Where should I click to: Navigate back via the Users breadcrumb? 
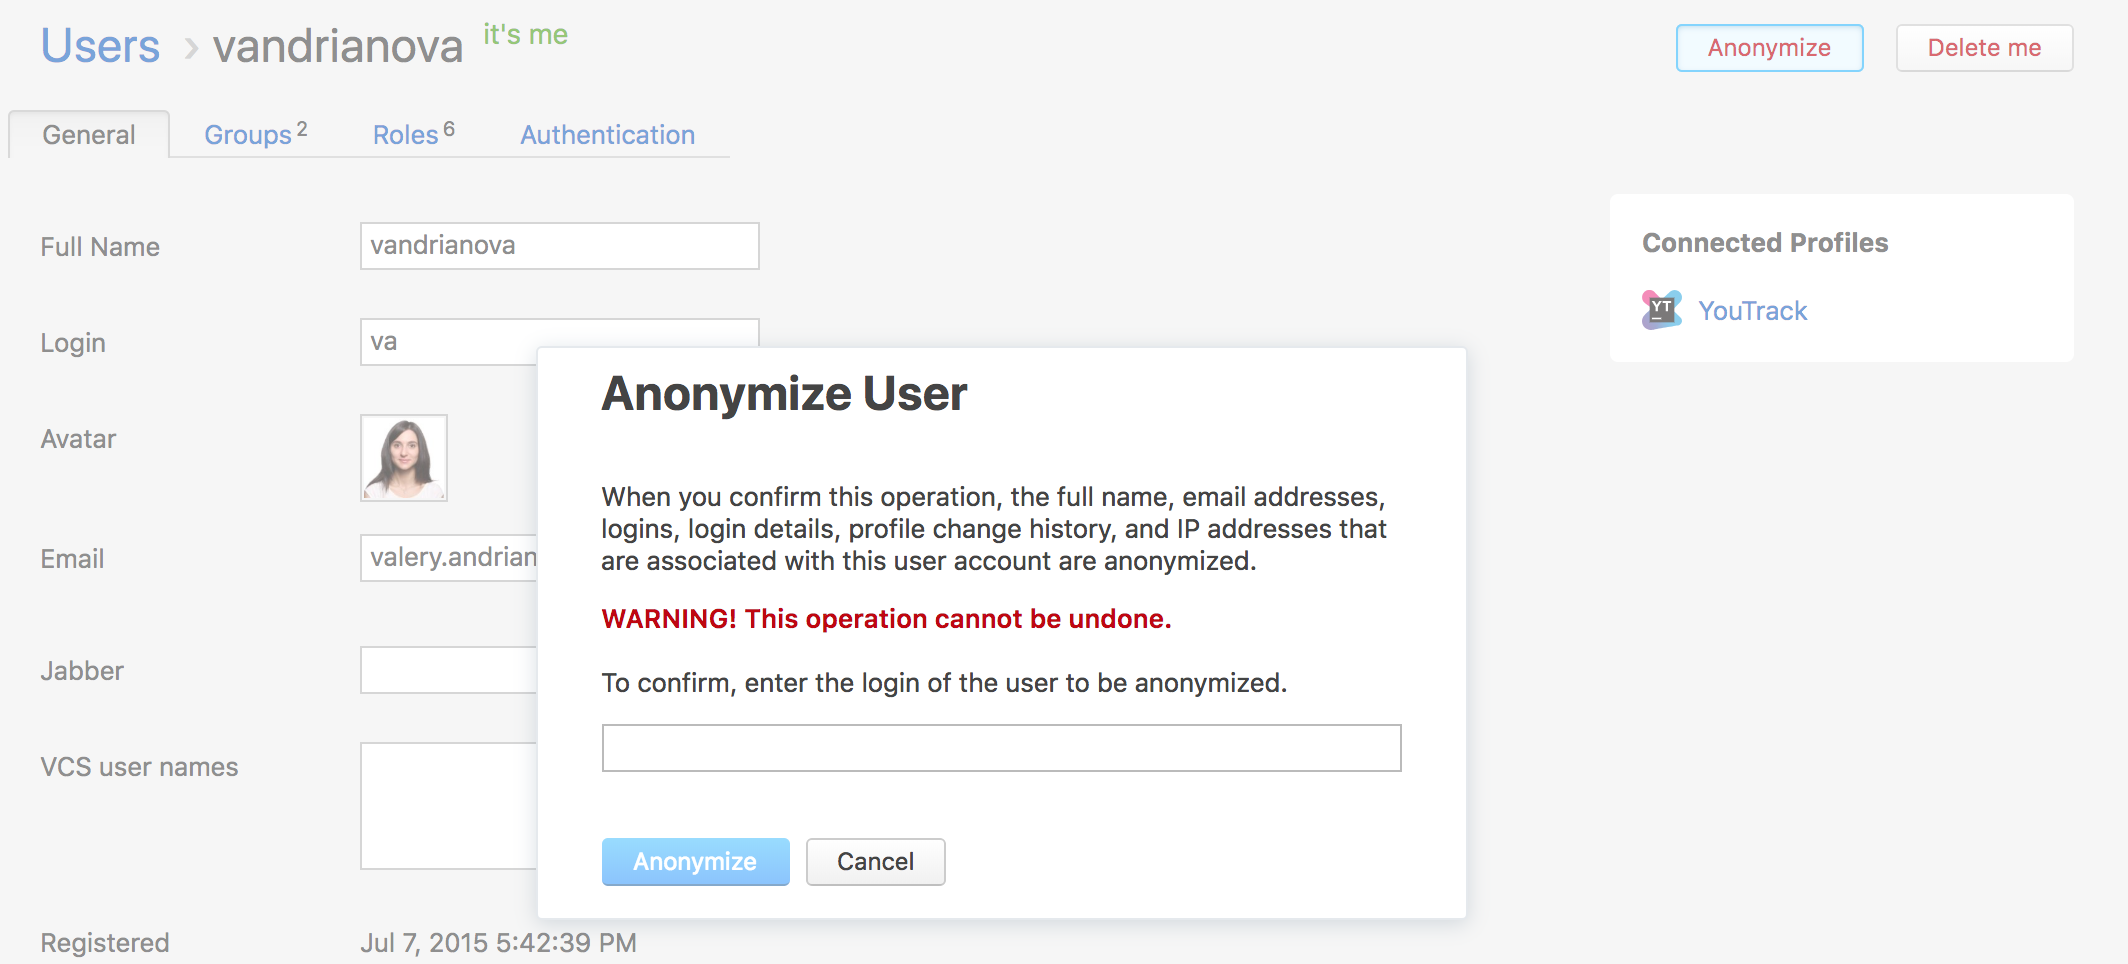(100, 46)
